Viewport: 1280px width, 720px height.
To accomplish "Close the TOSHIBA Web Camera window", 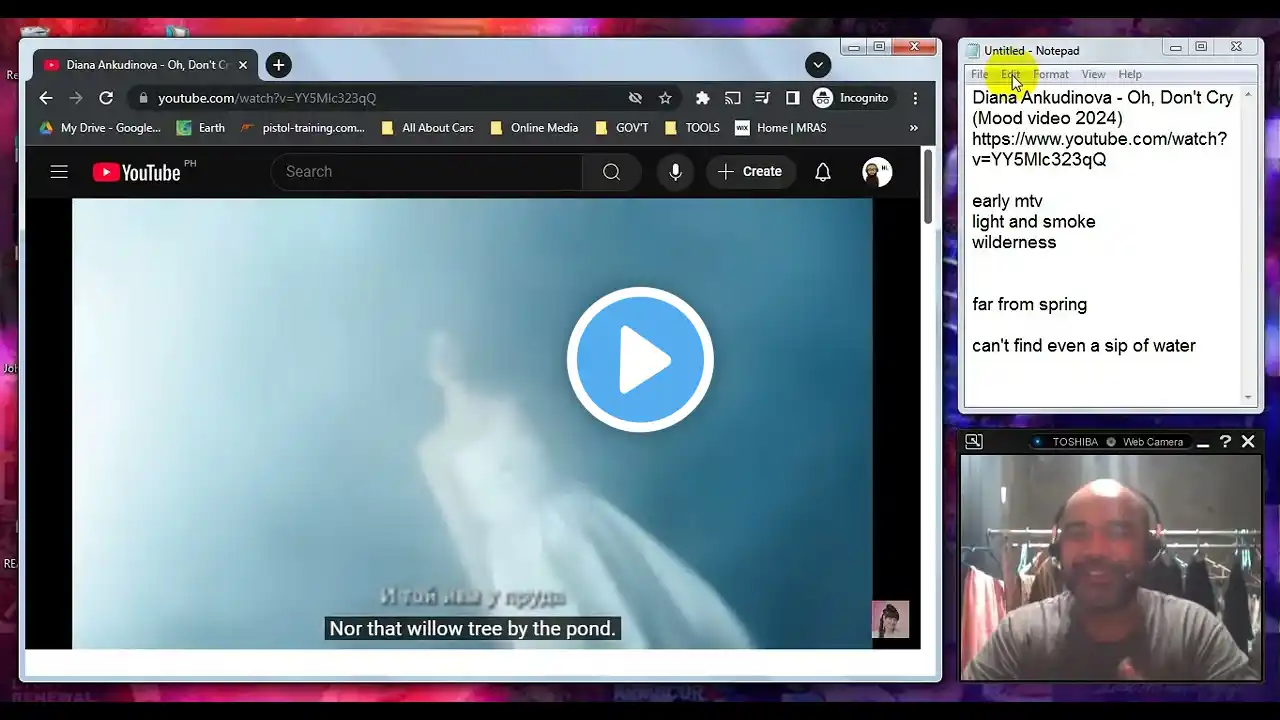I will [x=1248, y=441].
